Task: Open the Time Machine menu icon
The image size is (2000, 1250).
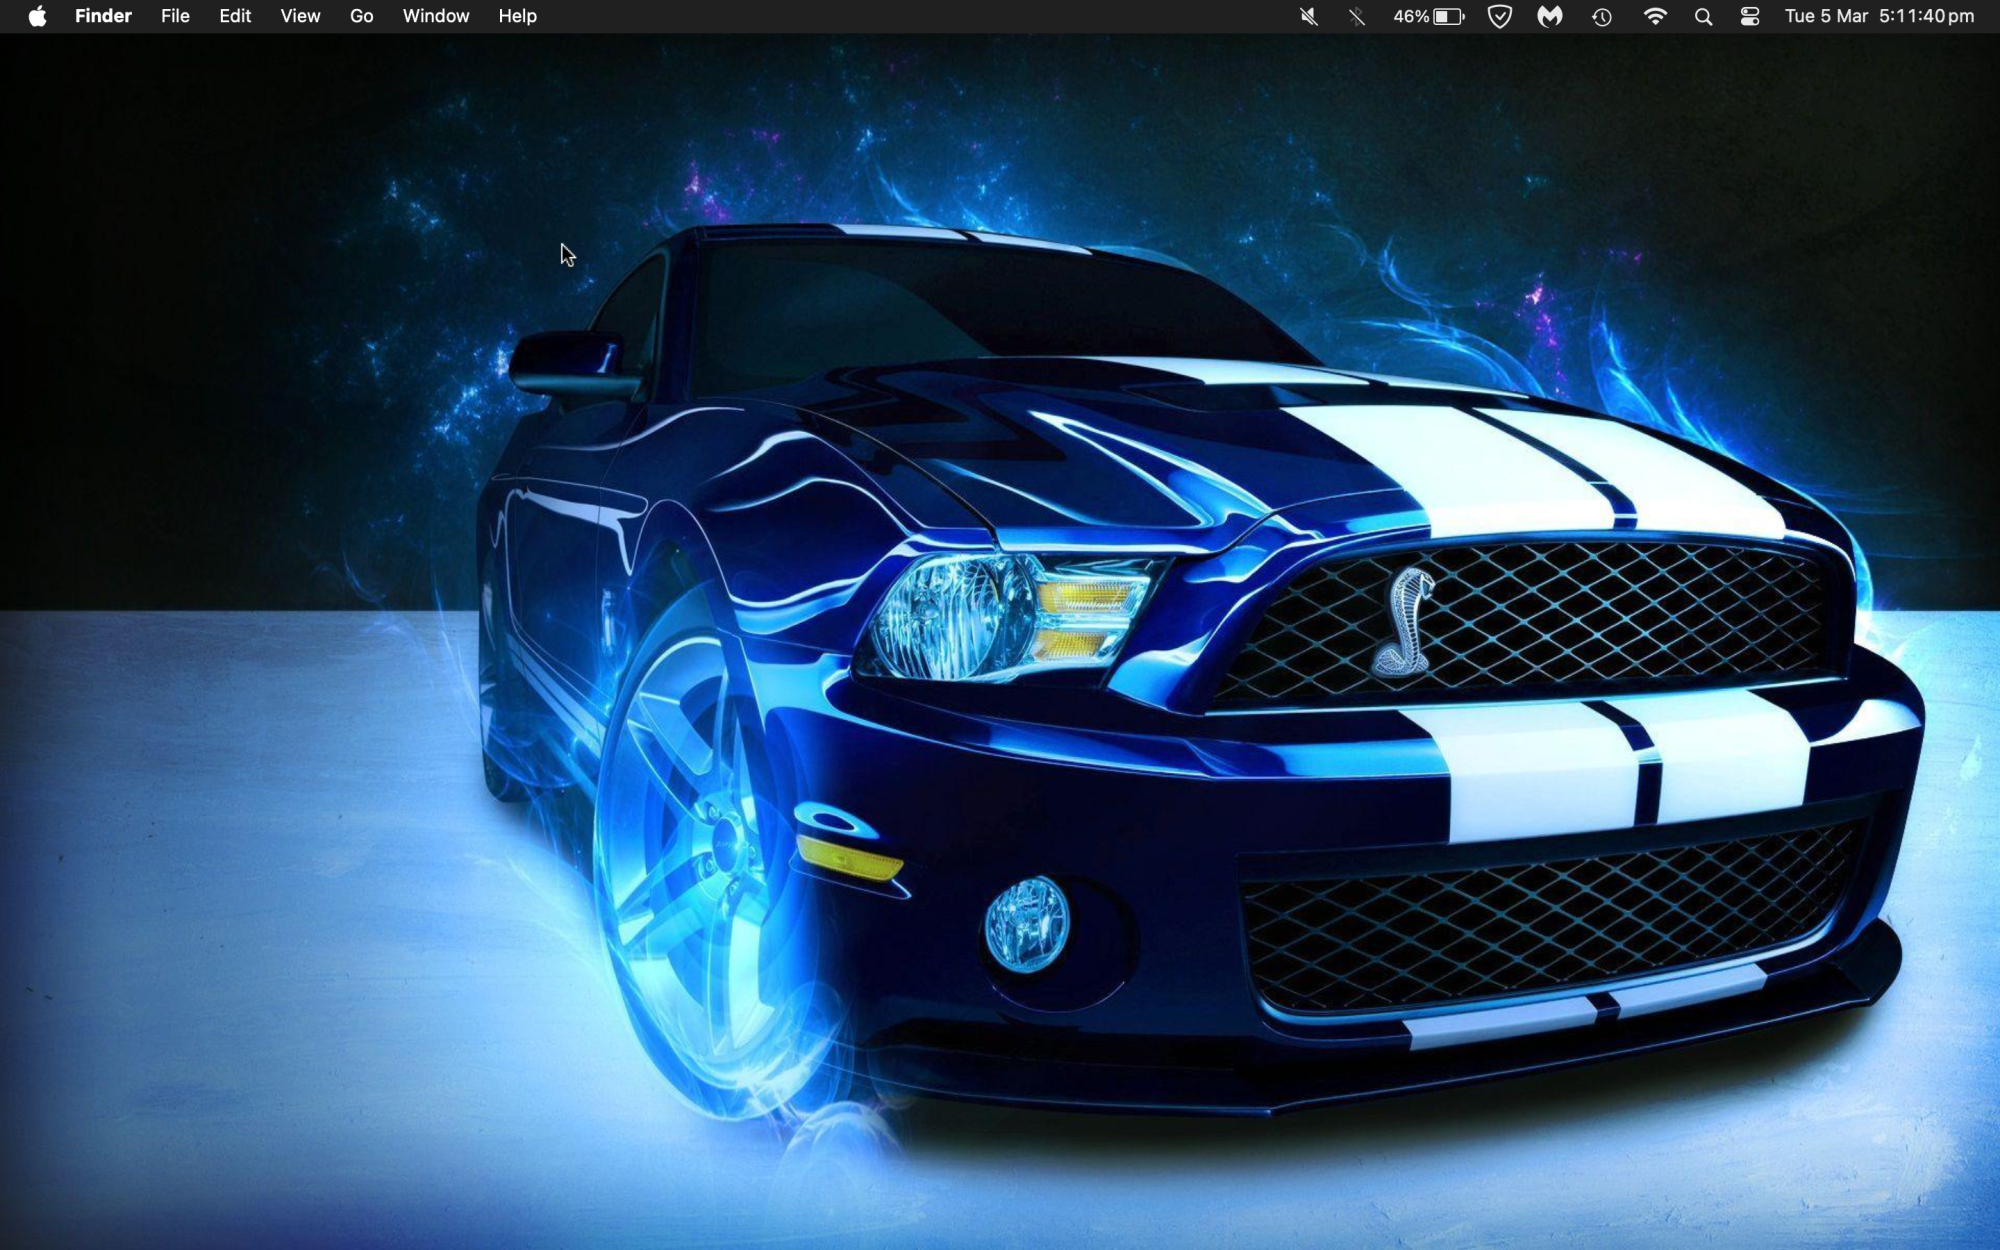Action: coord(1602,16)
